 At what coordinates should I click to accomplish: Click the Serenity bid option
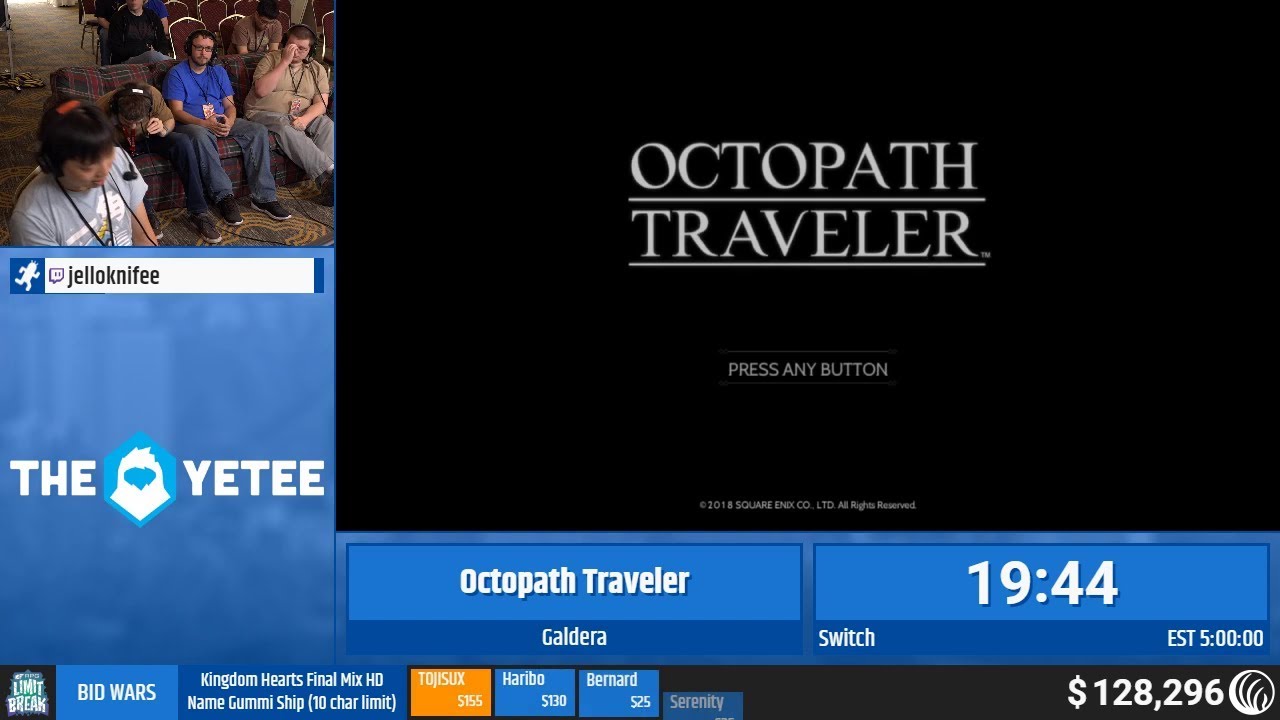(x=702, y=705)
